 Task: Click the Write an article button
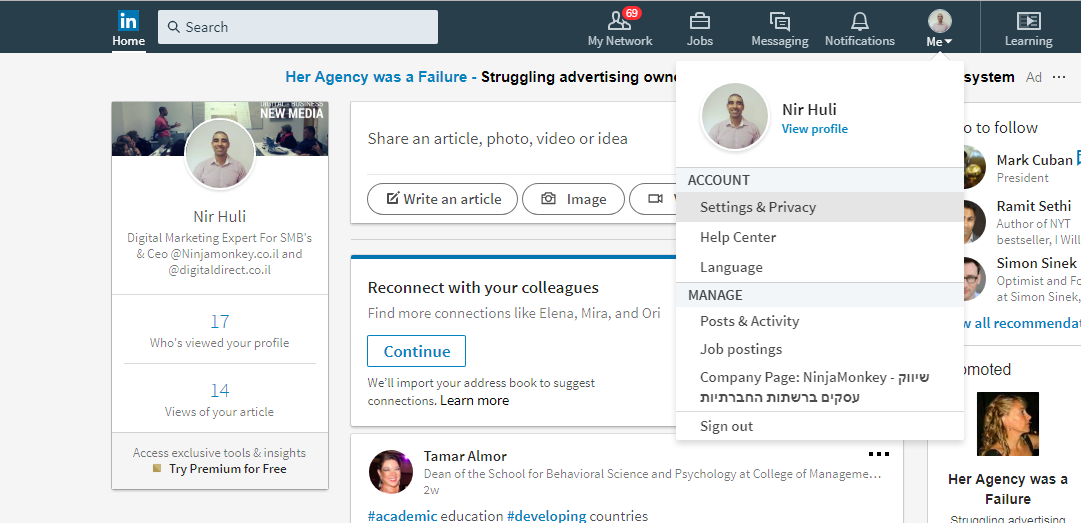[x=442, y=199]
